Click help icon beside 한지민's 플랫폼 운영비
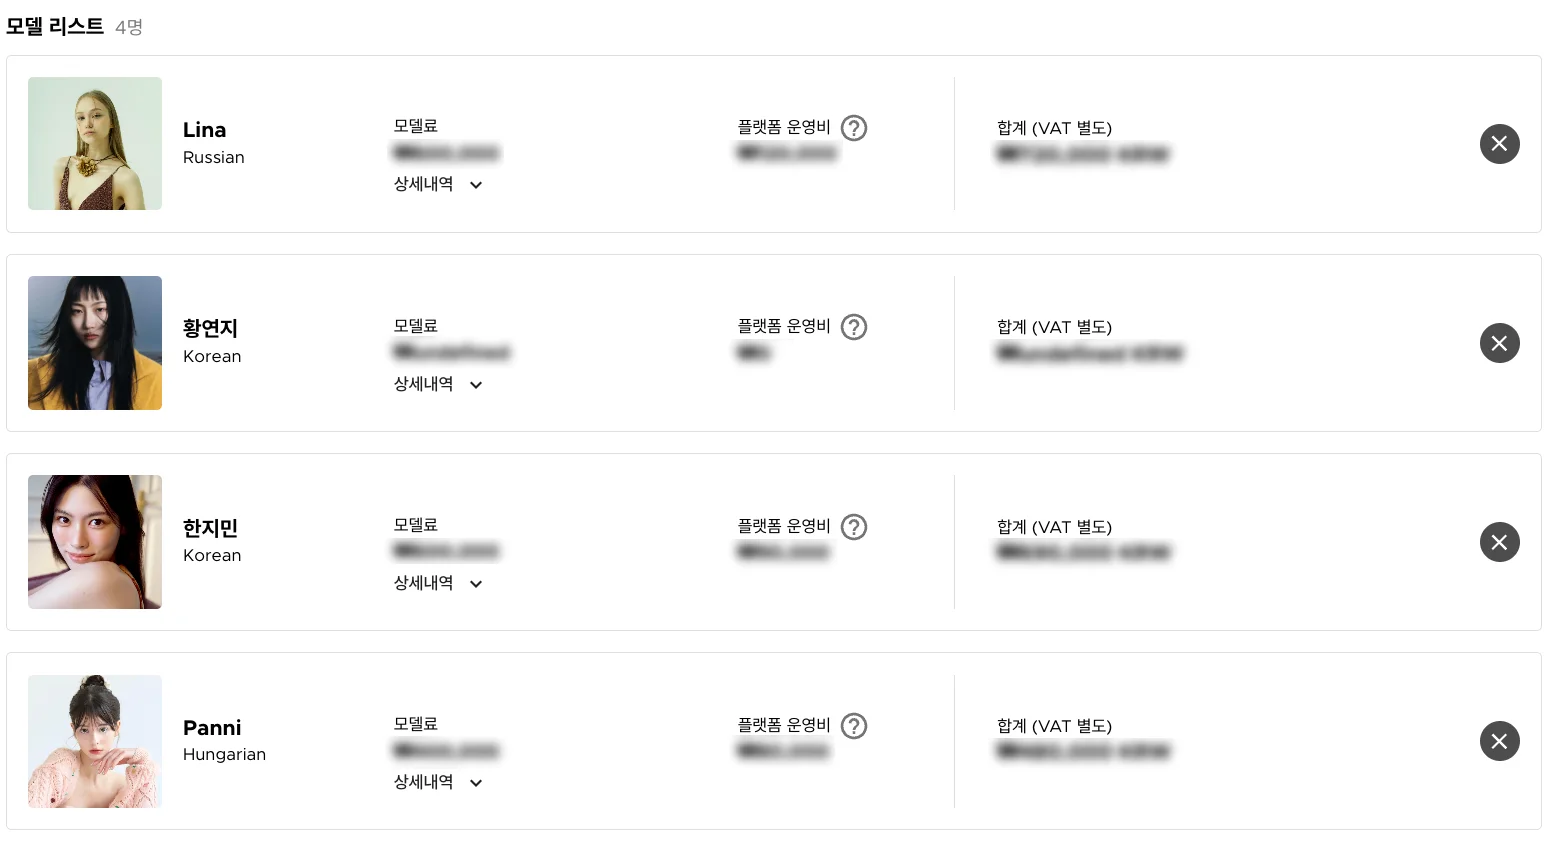This screenshot has height=846, width=1562. [854, 527]
